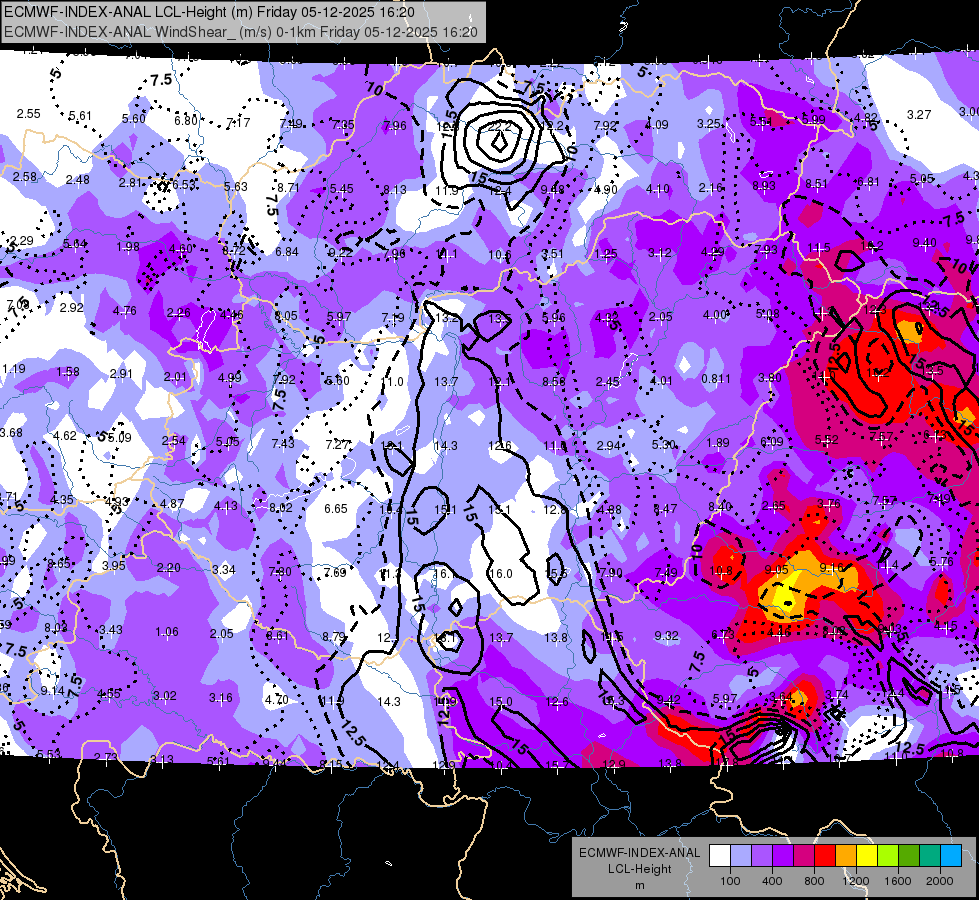
Task: Click the grid value 1.58
Action: pos(68,372)
